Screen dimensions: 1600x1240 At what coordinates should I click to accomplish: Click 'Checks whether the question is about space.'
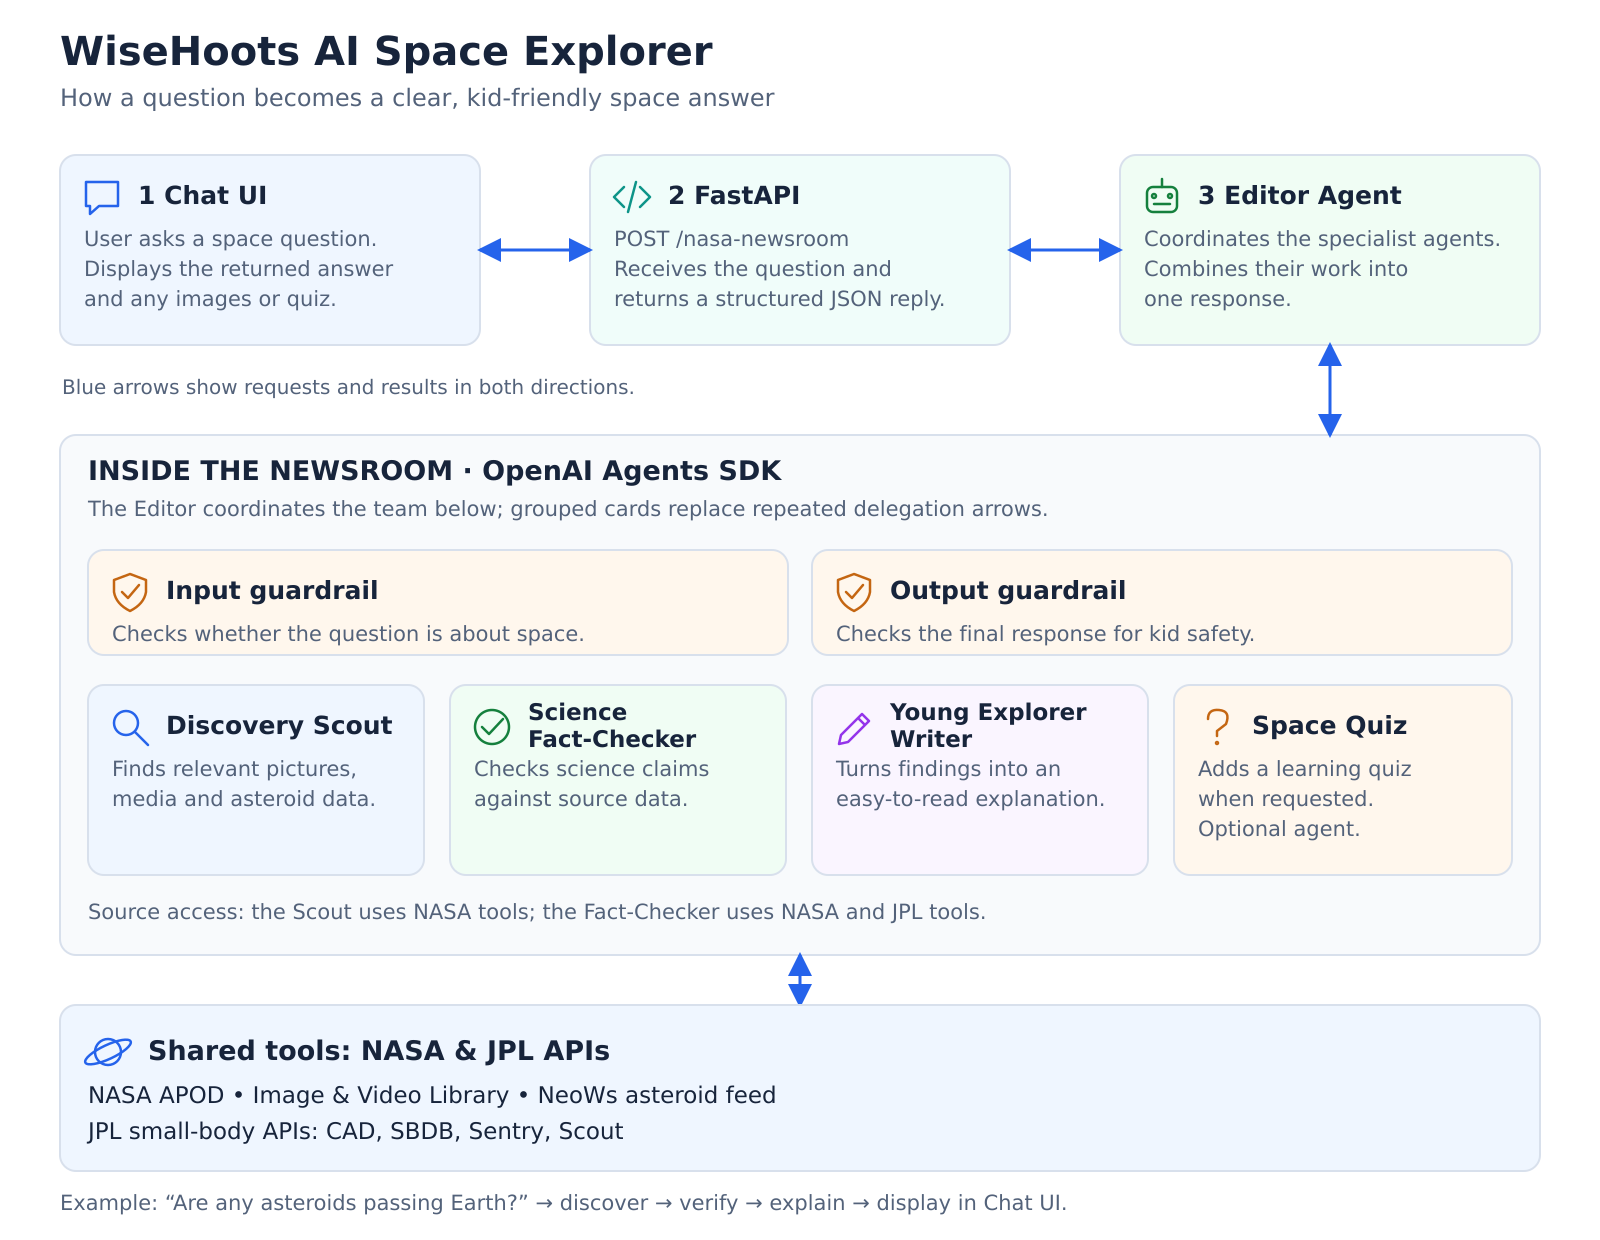[x=348, y=634]
